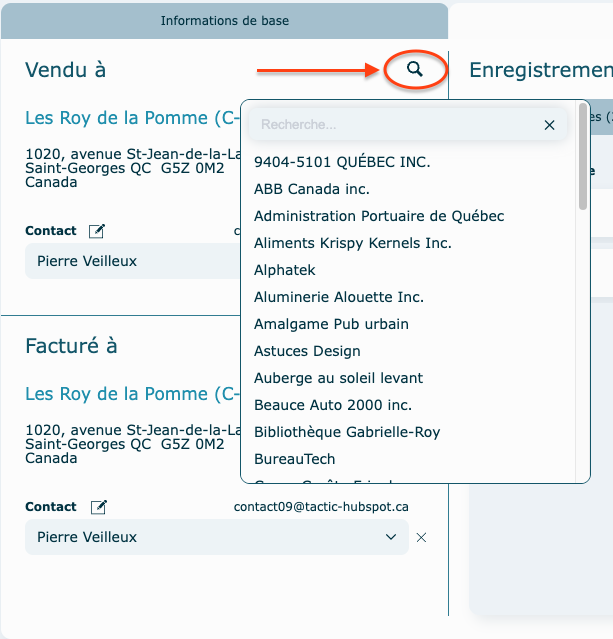Select Administration Portuaire de Québec

coord(379,216)
